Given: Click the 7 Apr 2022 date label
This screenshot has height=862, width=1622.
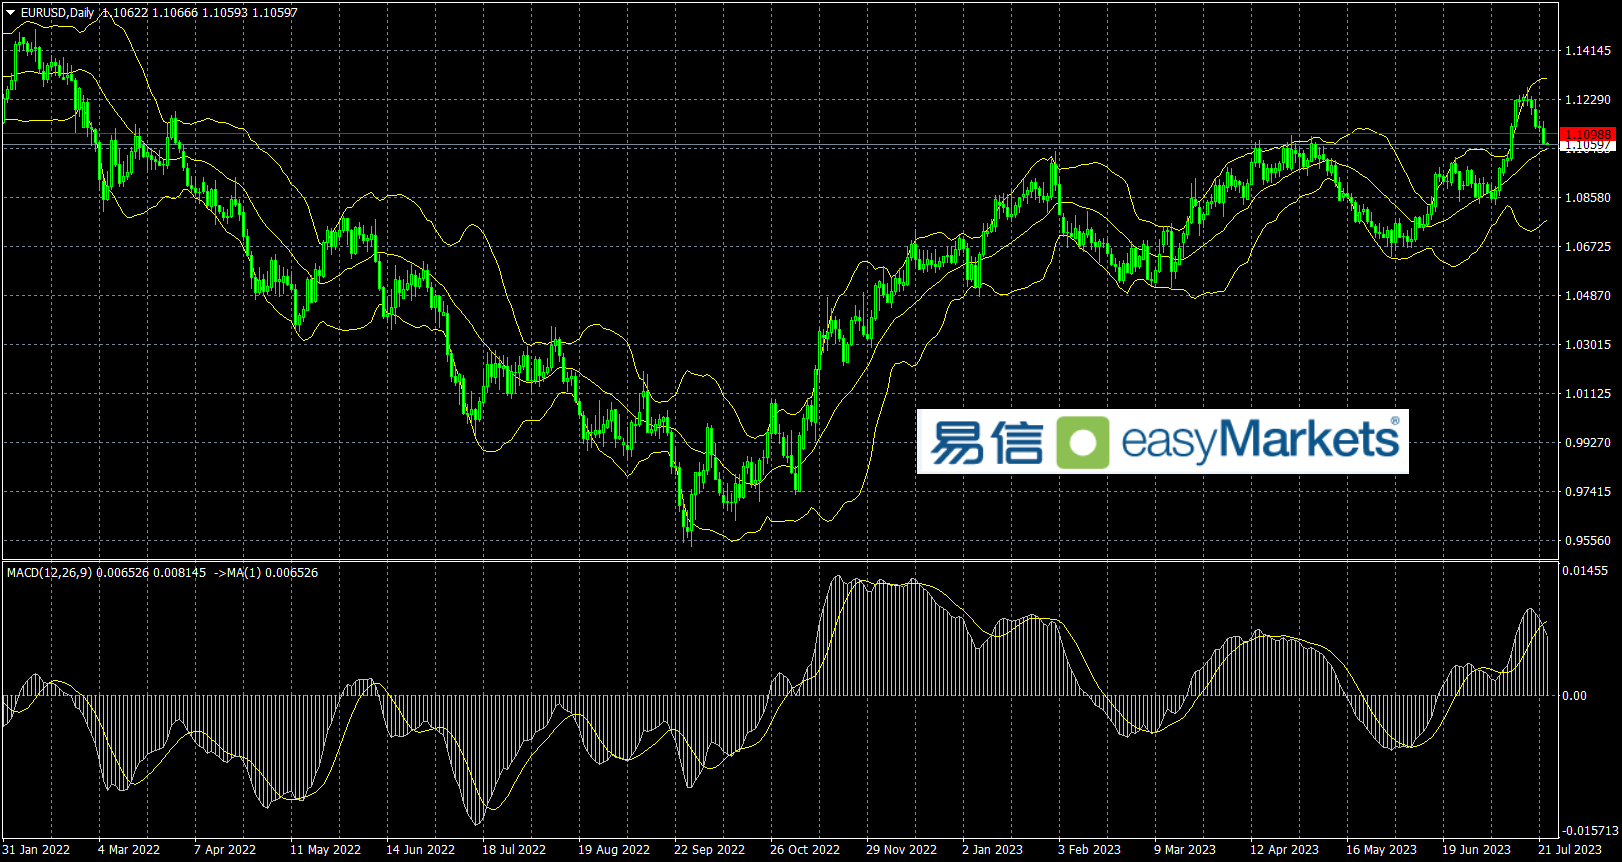Looking at the screenshot, I should click(225, 850).
